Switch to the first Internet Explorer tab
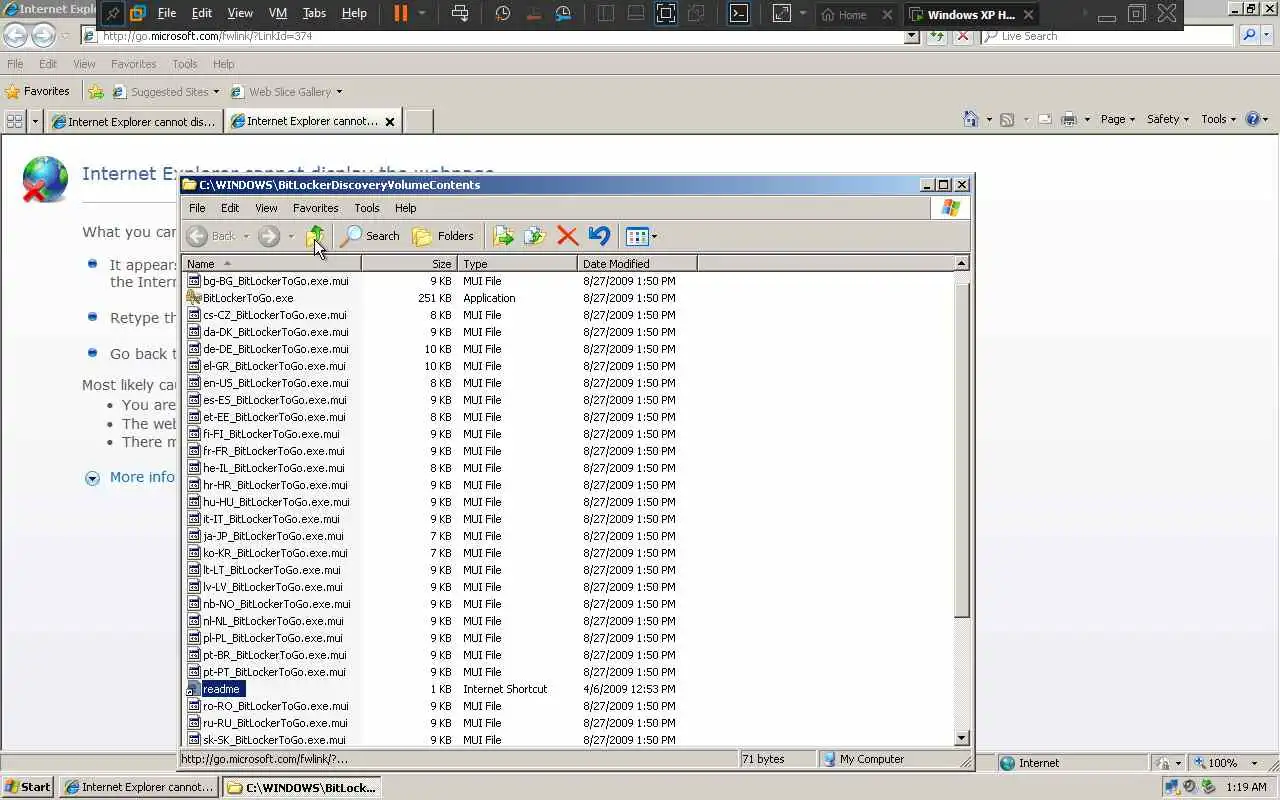The image size is (1280, 800). coord(134,122)
